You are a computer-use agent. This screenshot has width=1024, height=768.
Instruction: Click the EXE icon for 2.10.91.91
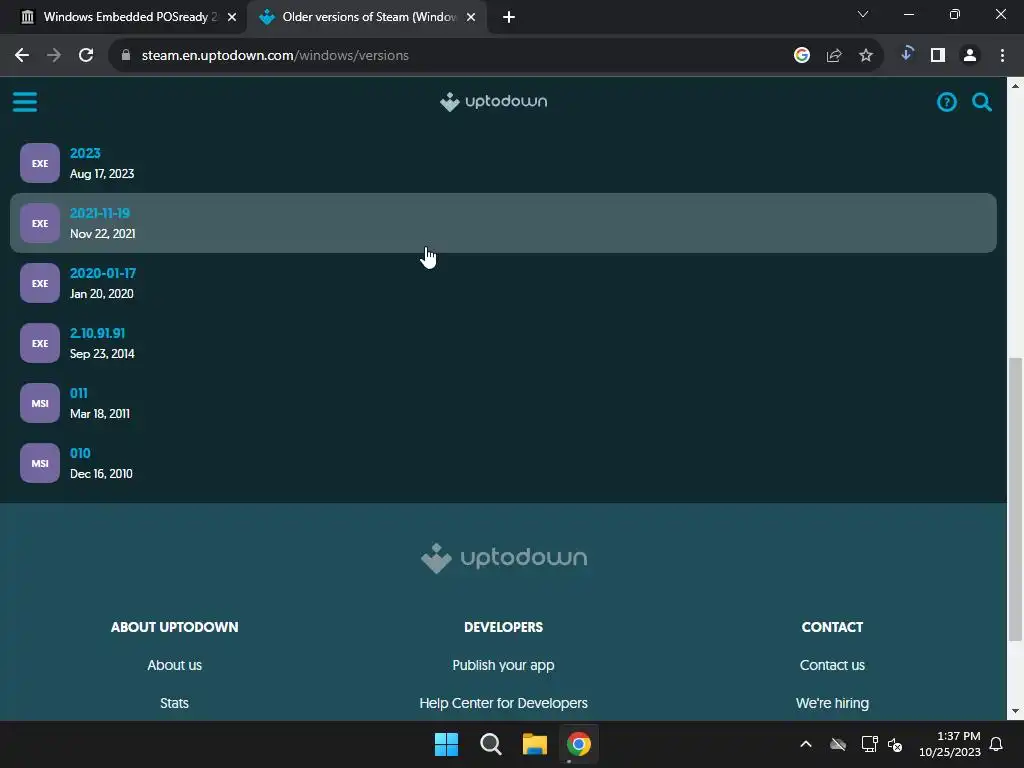pos(40,344)
